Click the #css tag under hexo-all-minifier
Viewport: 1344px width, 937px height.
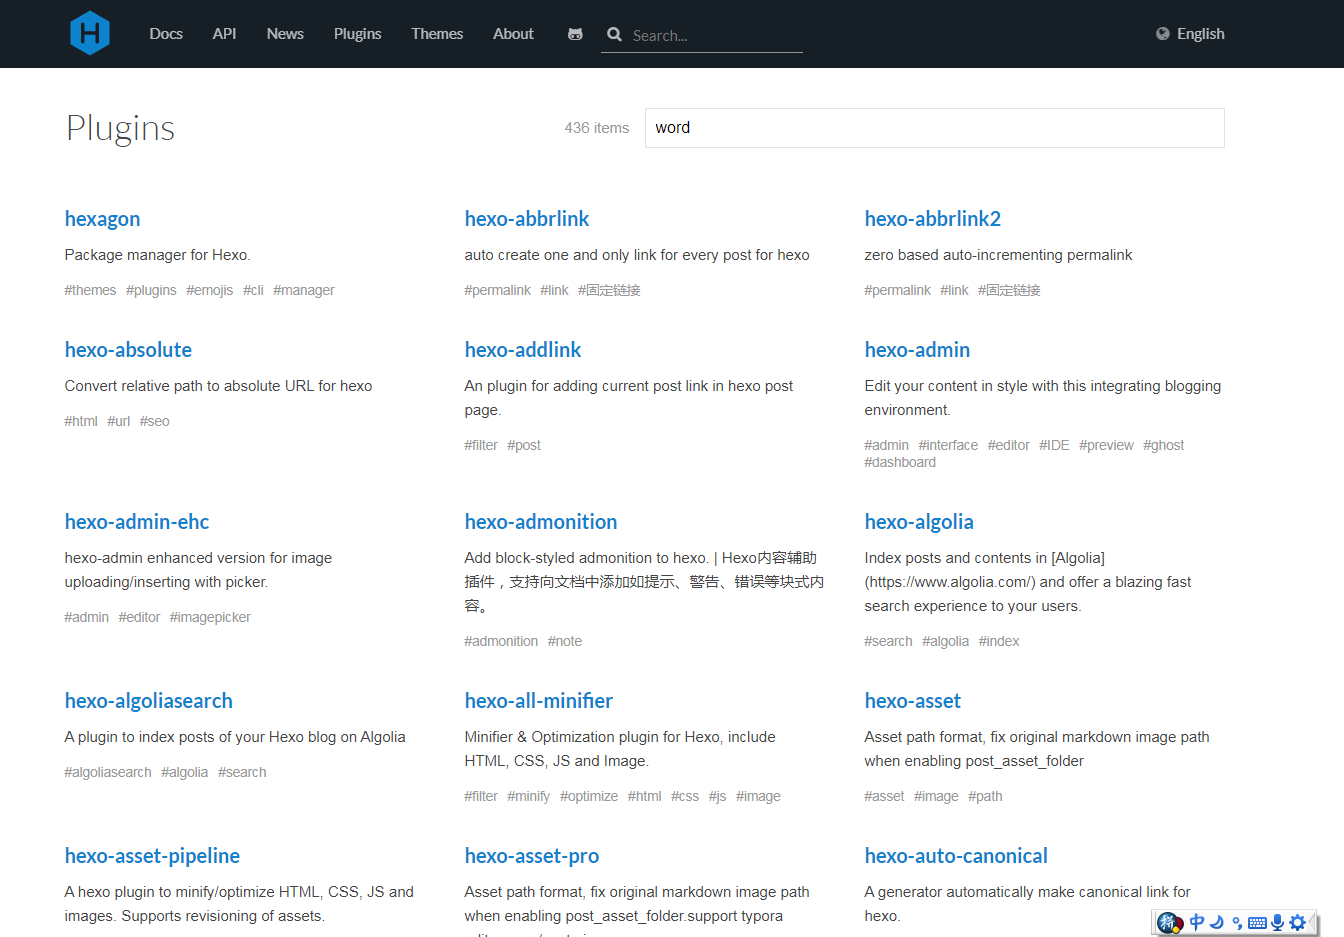click(x=685, y=796)
